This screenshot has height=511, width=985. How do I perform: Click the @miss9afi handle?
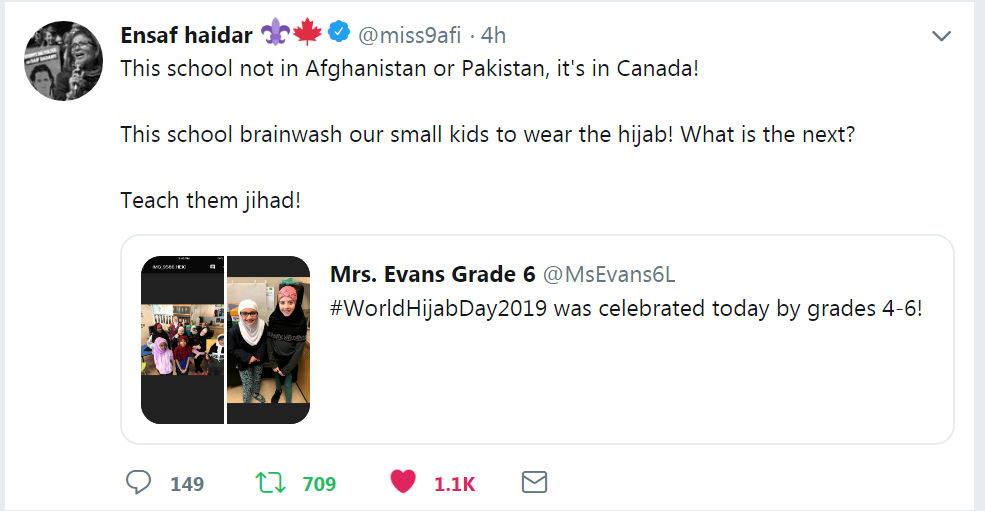tap(409, 35)
